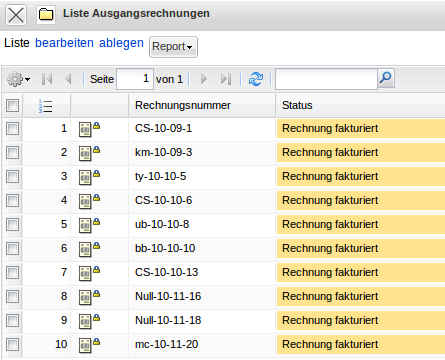Click the previous page arrow
This screenshot has width=445, height=360.
(x=68, y=79)
